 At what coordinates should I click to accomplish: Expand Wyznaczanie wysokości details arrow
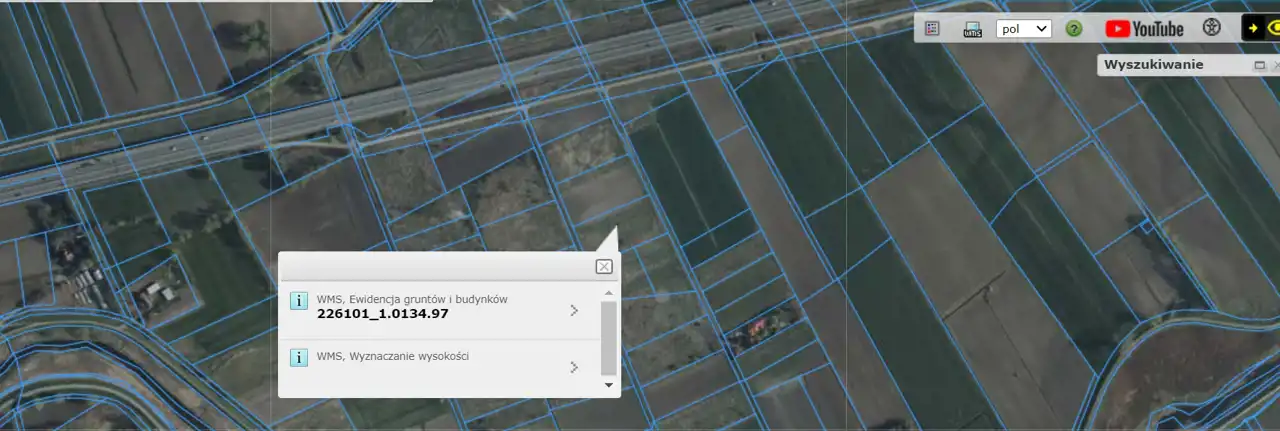click(574, 367)
